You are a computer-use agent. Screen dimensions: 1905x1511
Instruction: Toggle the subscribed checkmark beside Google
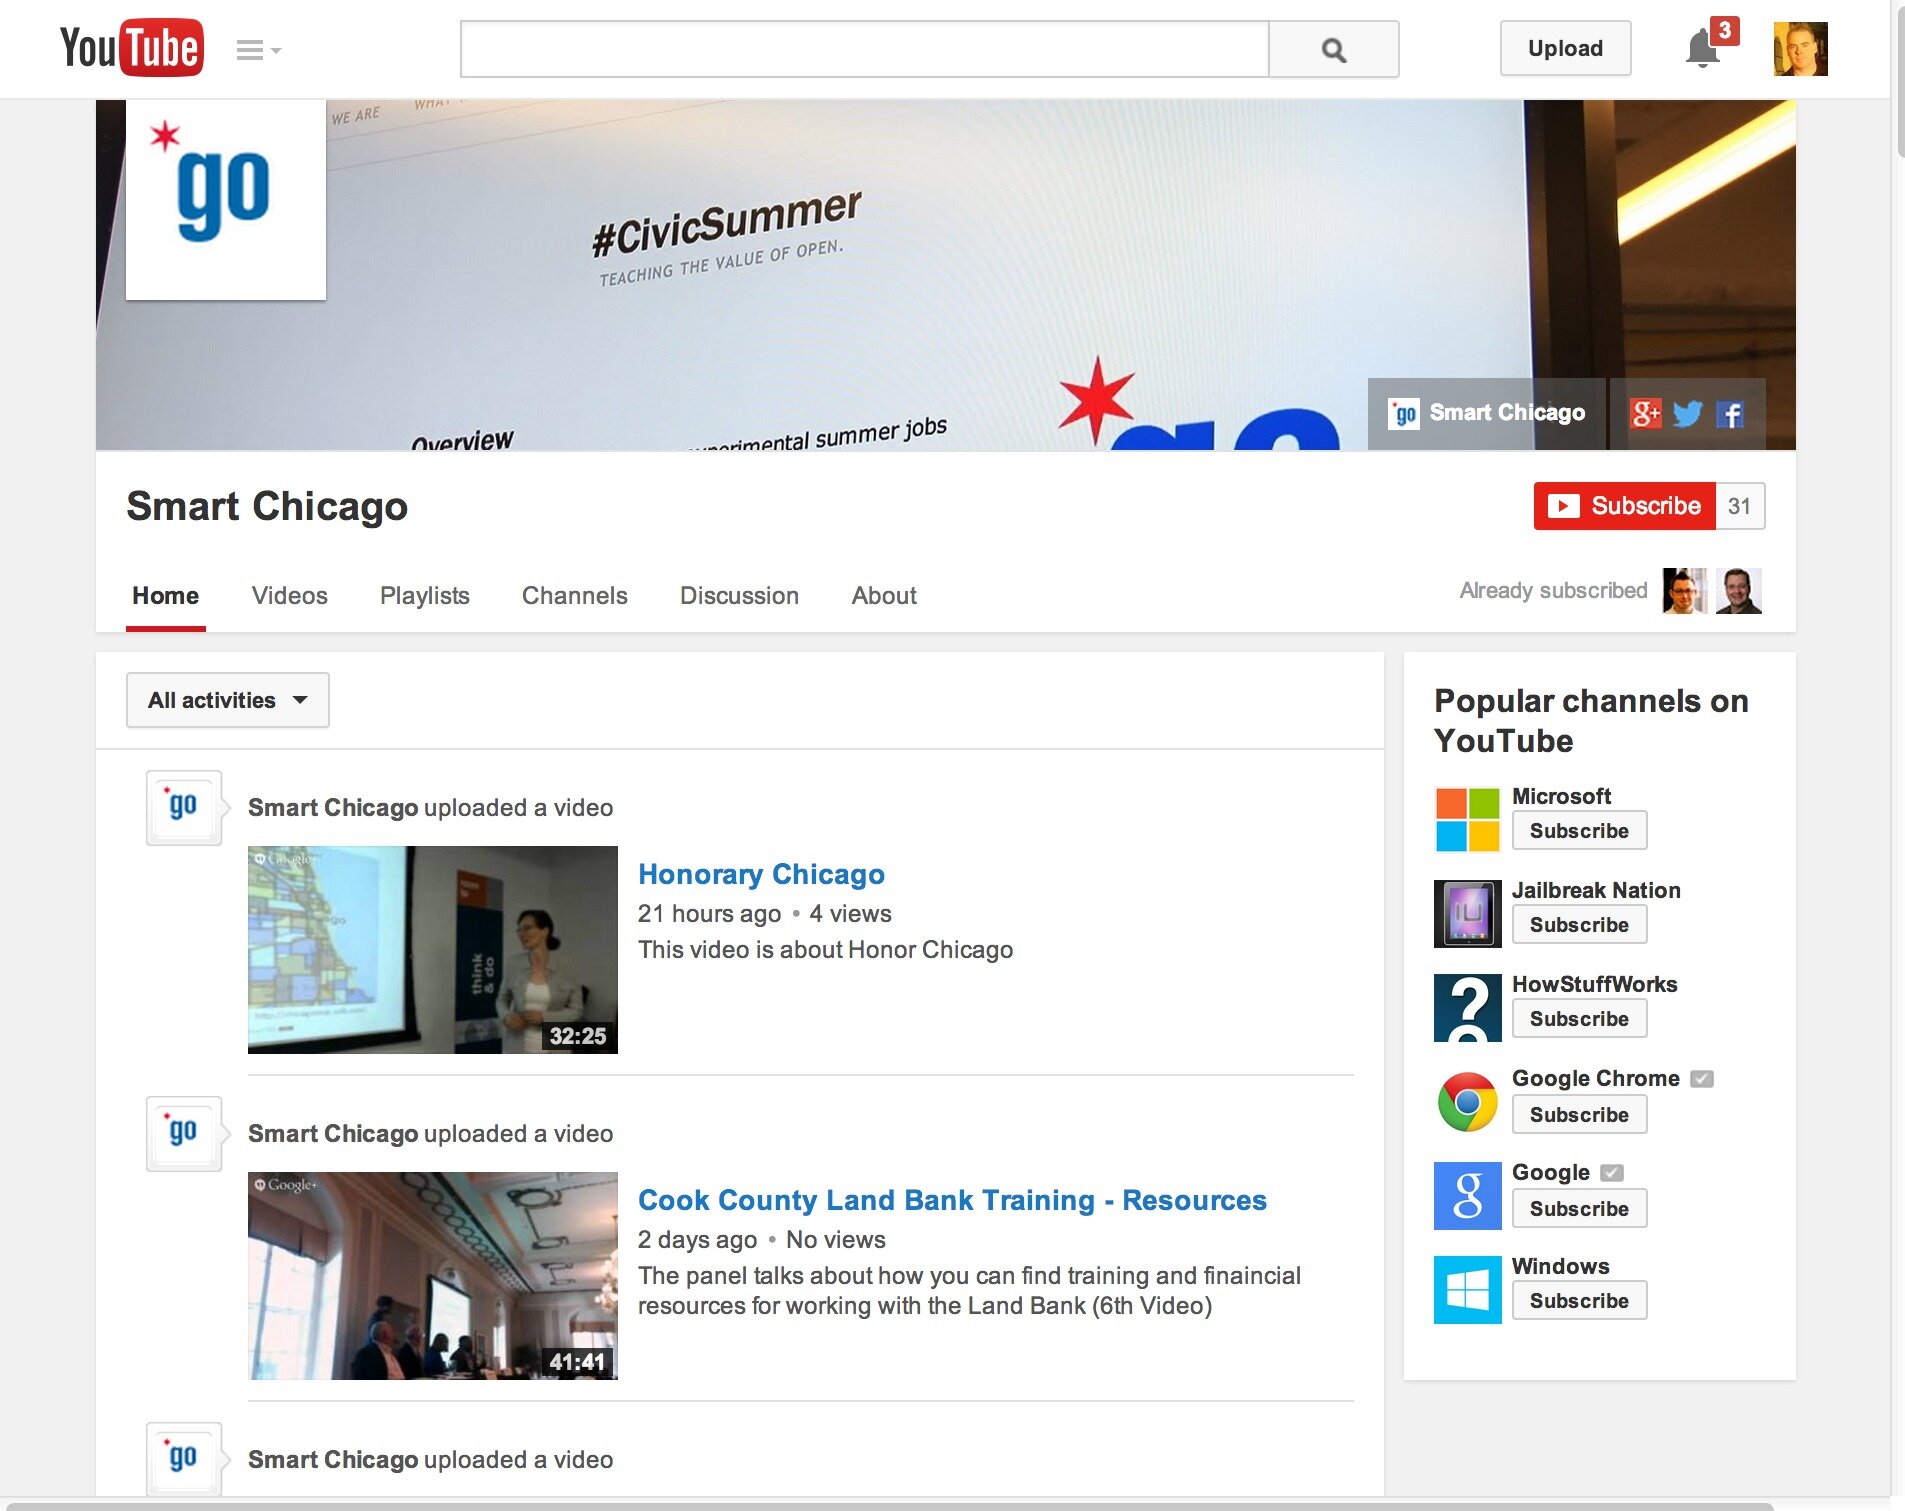(x=1612, y=1172)
